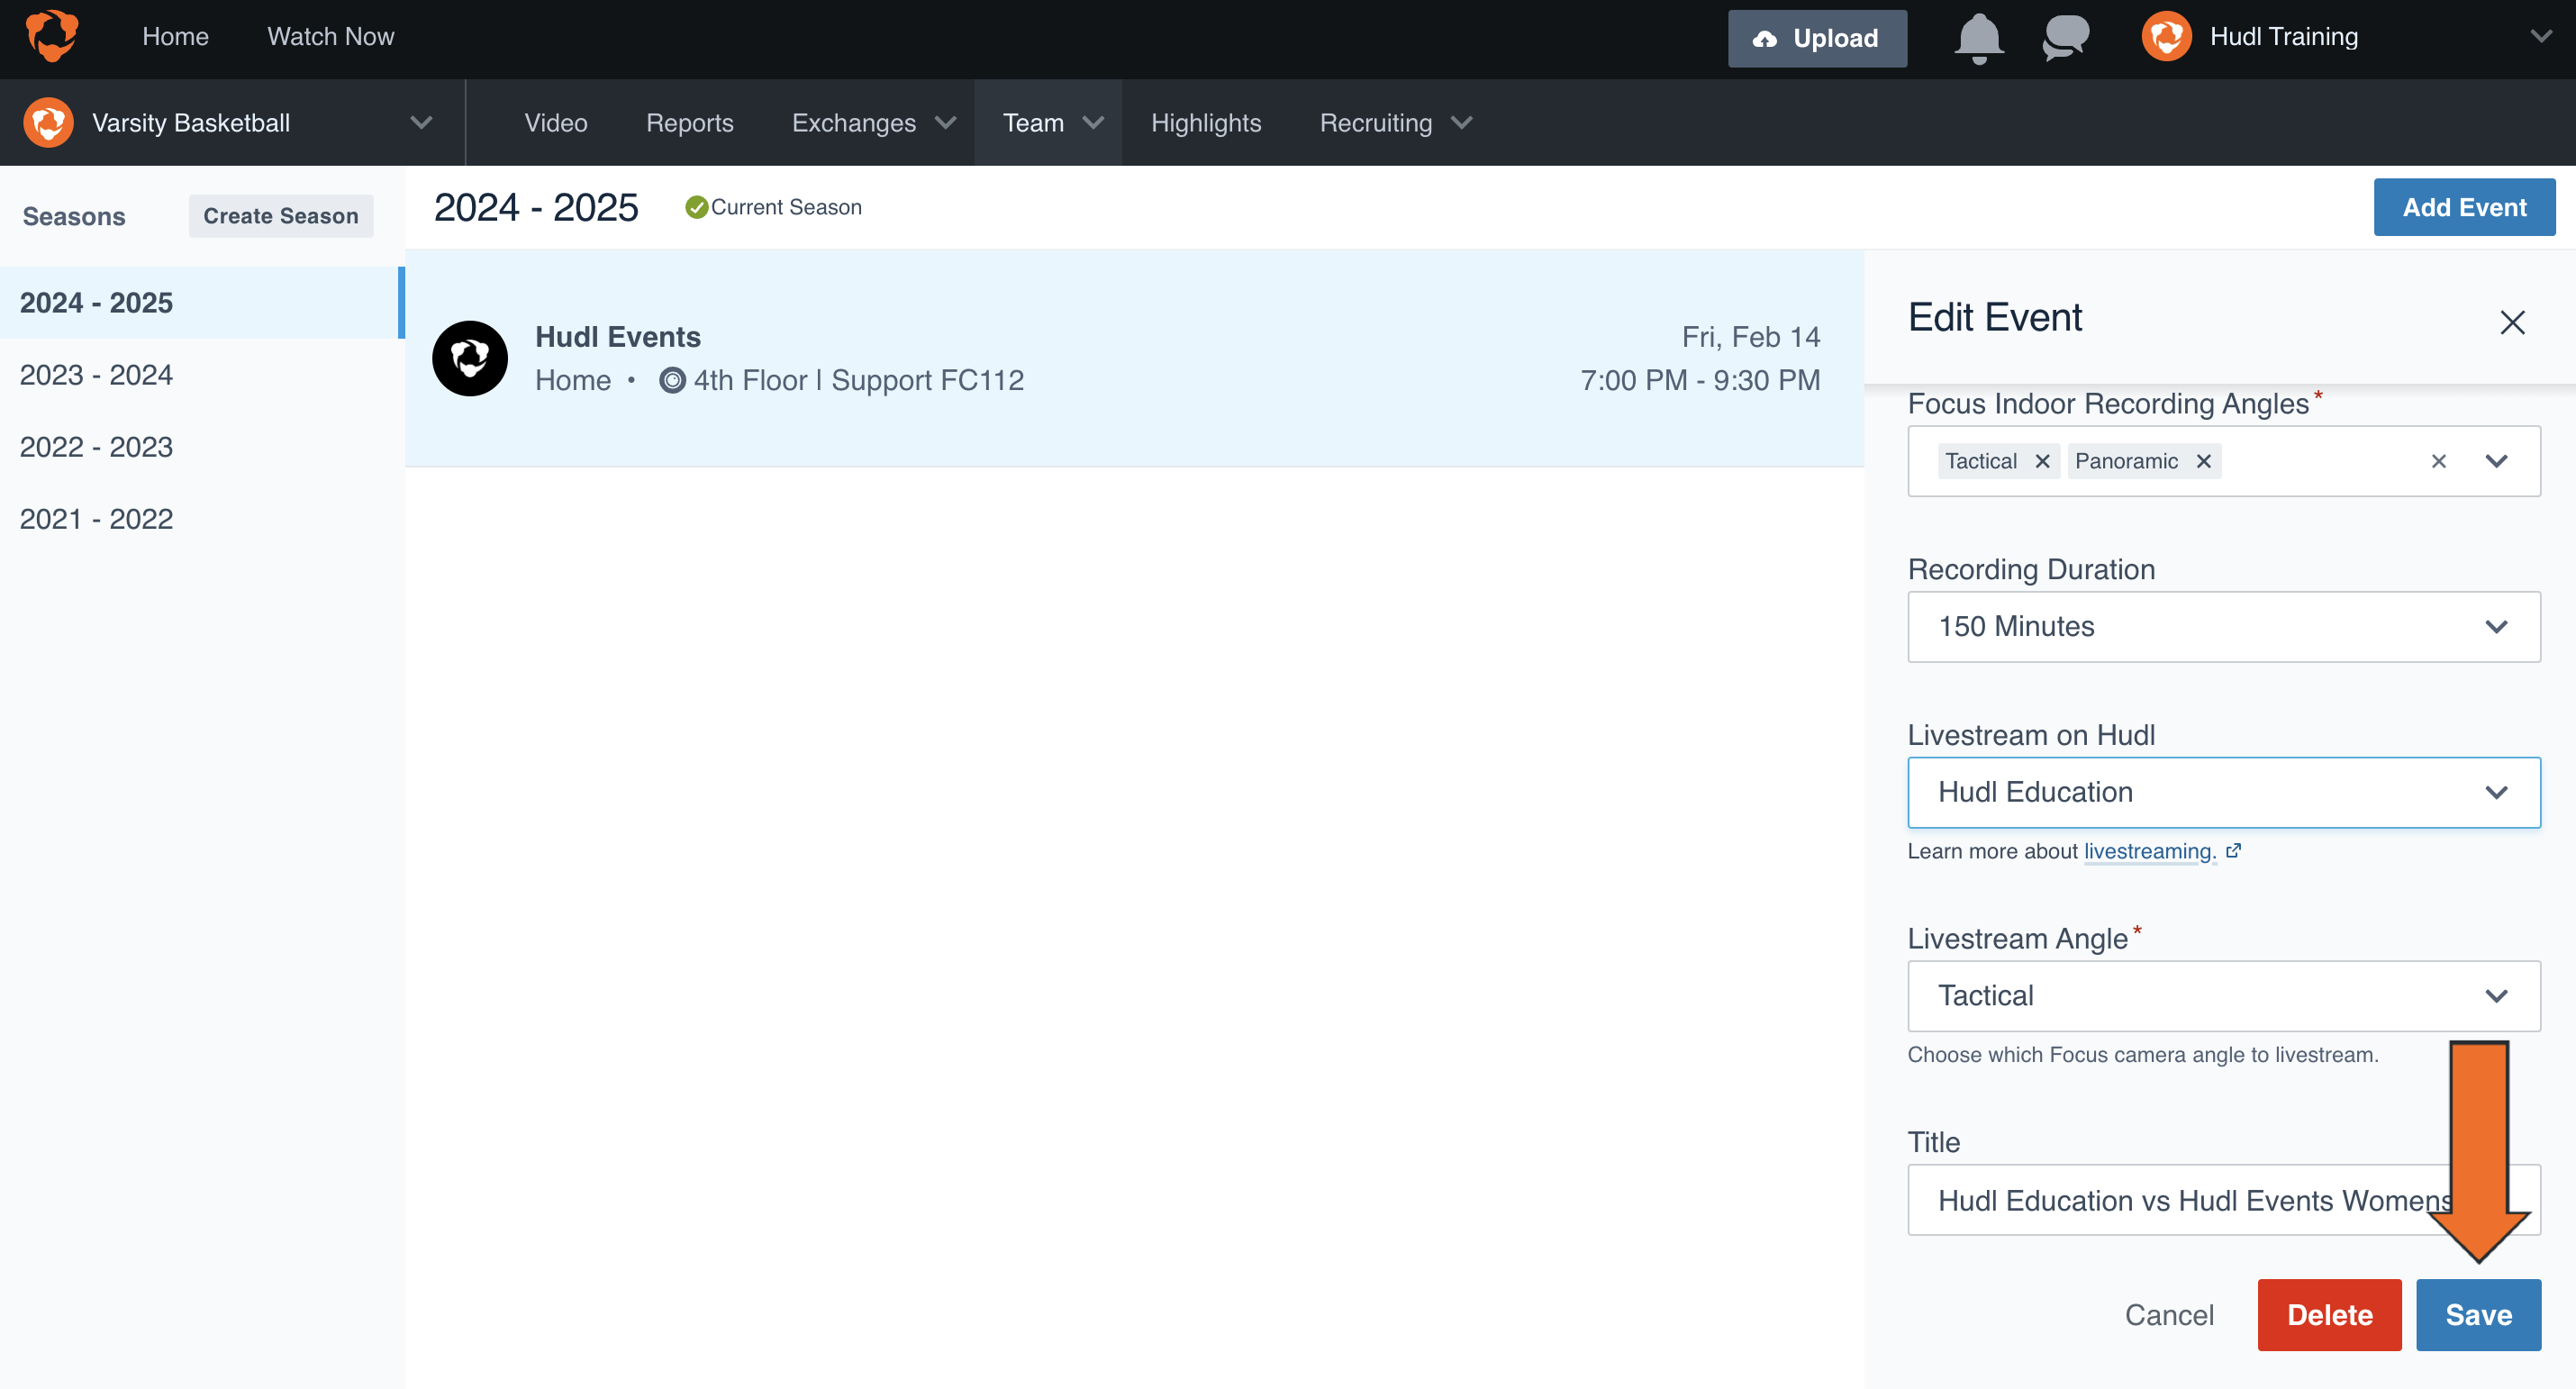Click the Varsity Basketball team logo
The width and height of the screenshot is (2576, 1389).
tap(47, 122)
